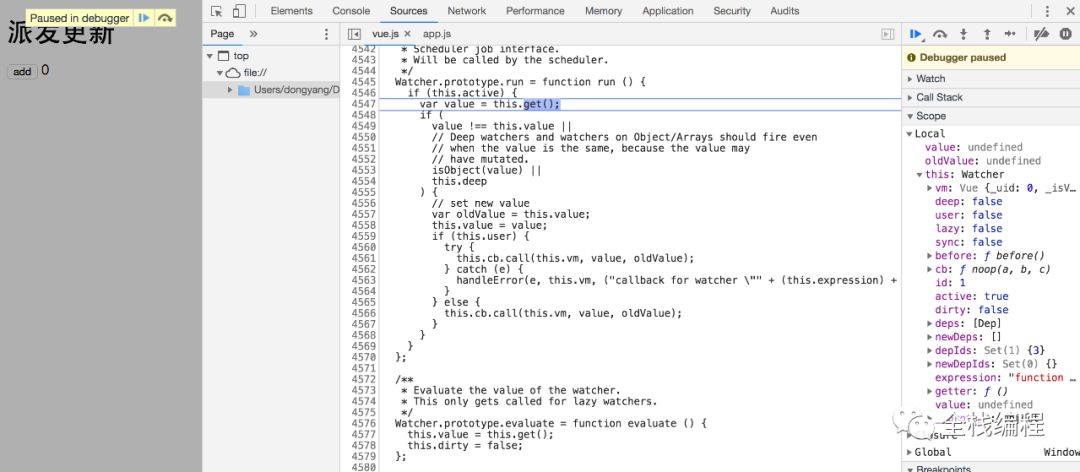Select the Sources panel tab
This screenshot has height=472, width=1080.
click(408, 11)
